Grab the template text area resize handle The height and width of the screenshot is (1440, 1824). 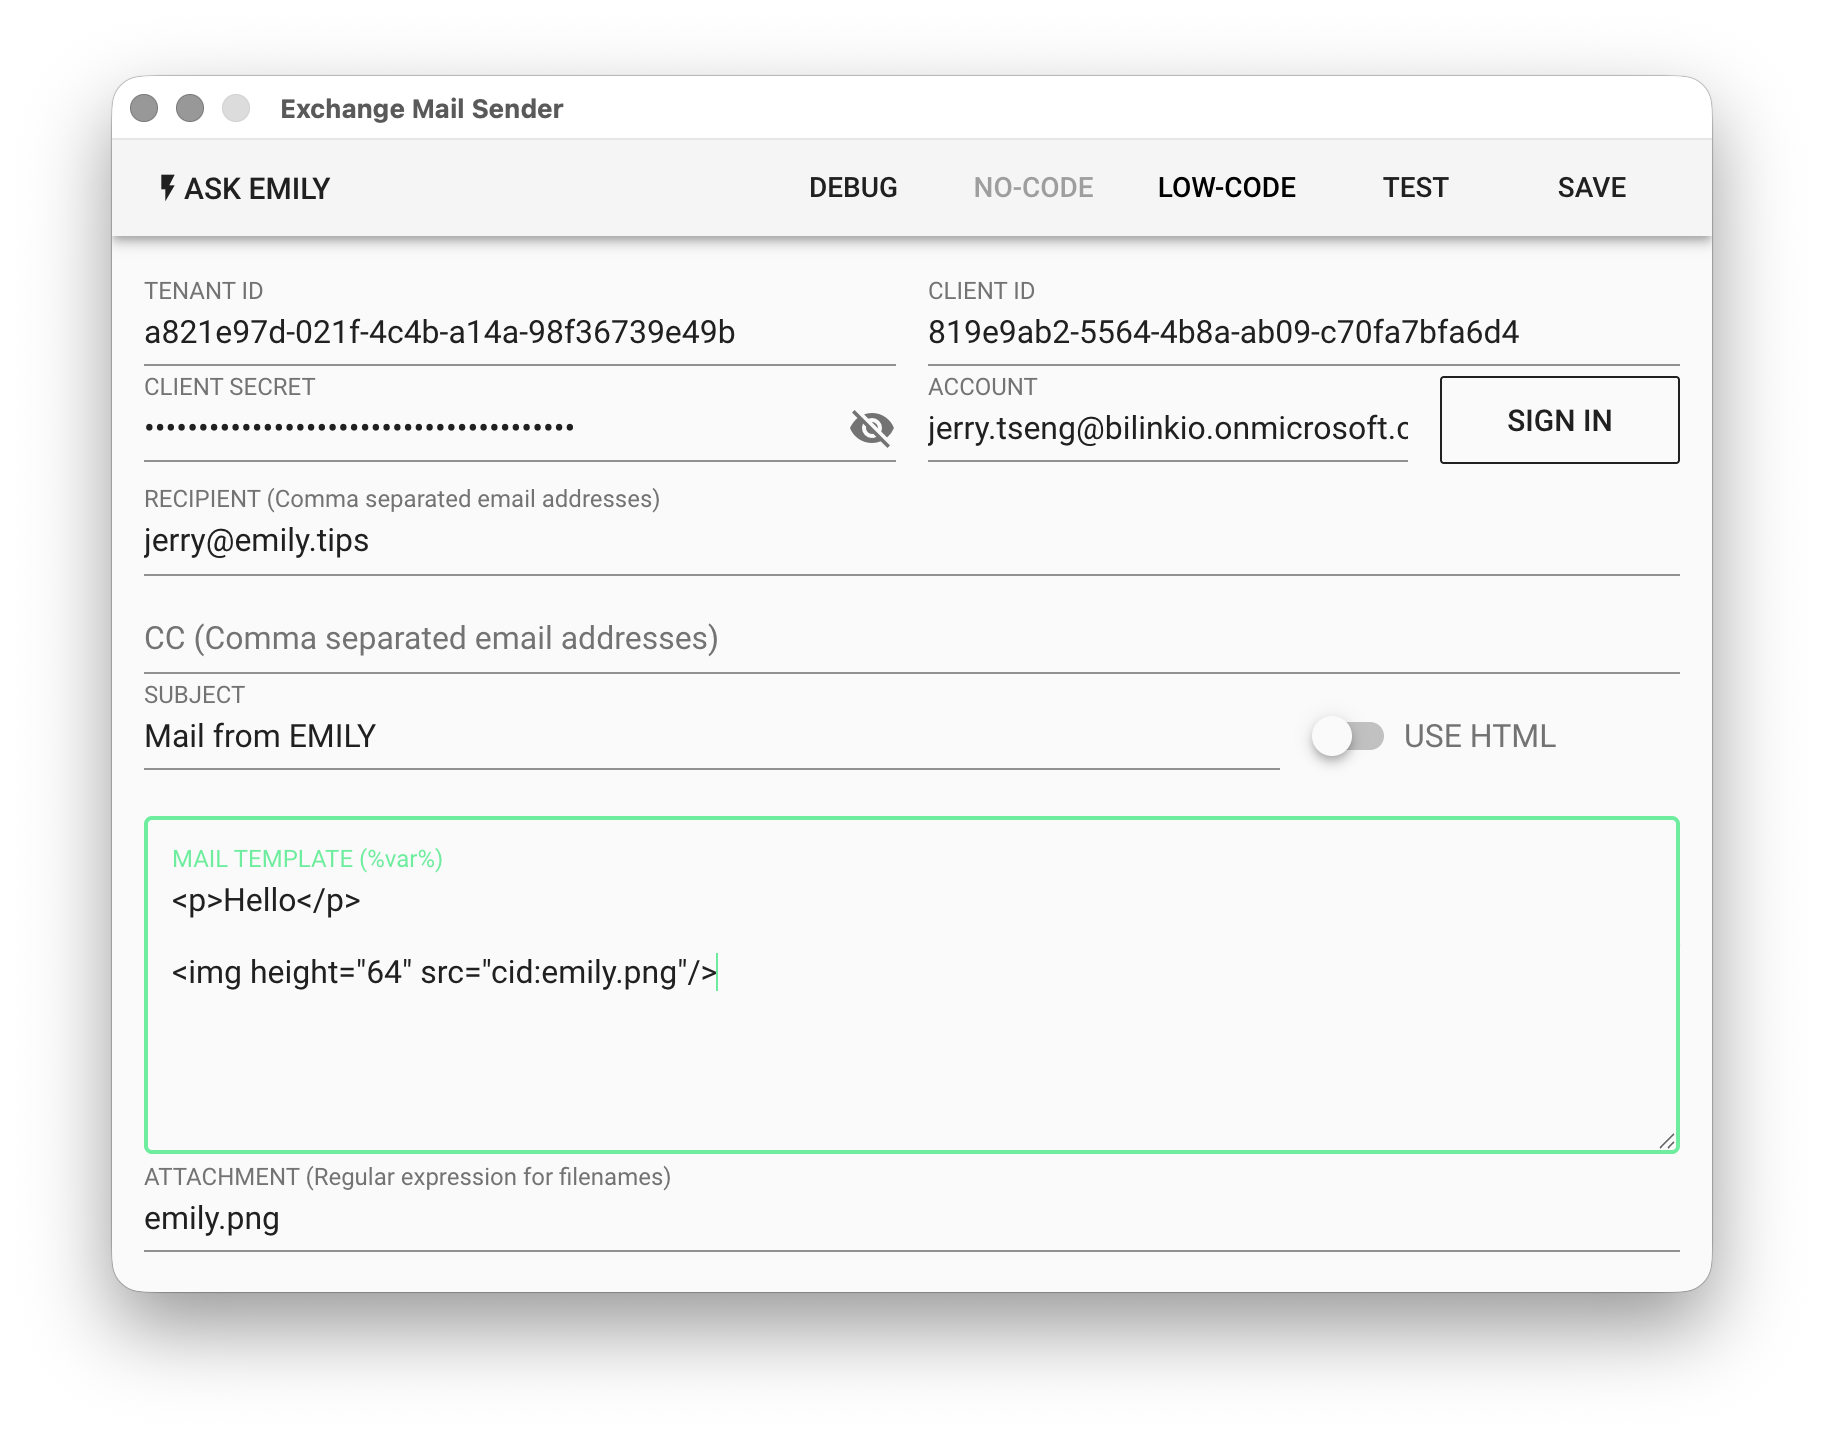[x=1666, y=1141]
